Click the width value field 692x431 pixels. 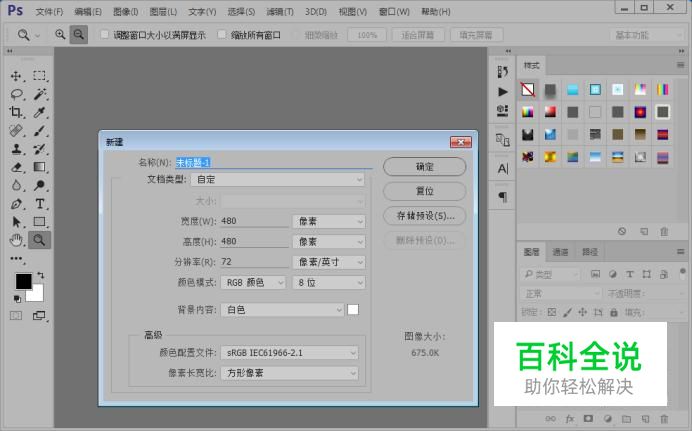(x=255, y=221)
